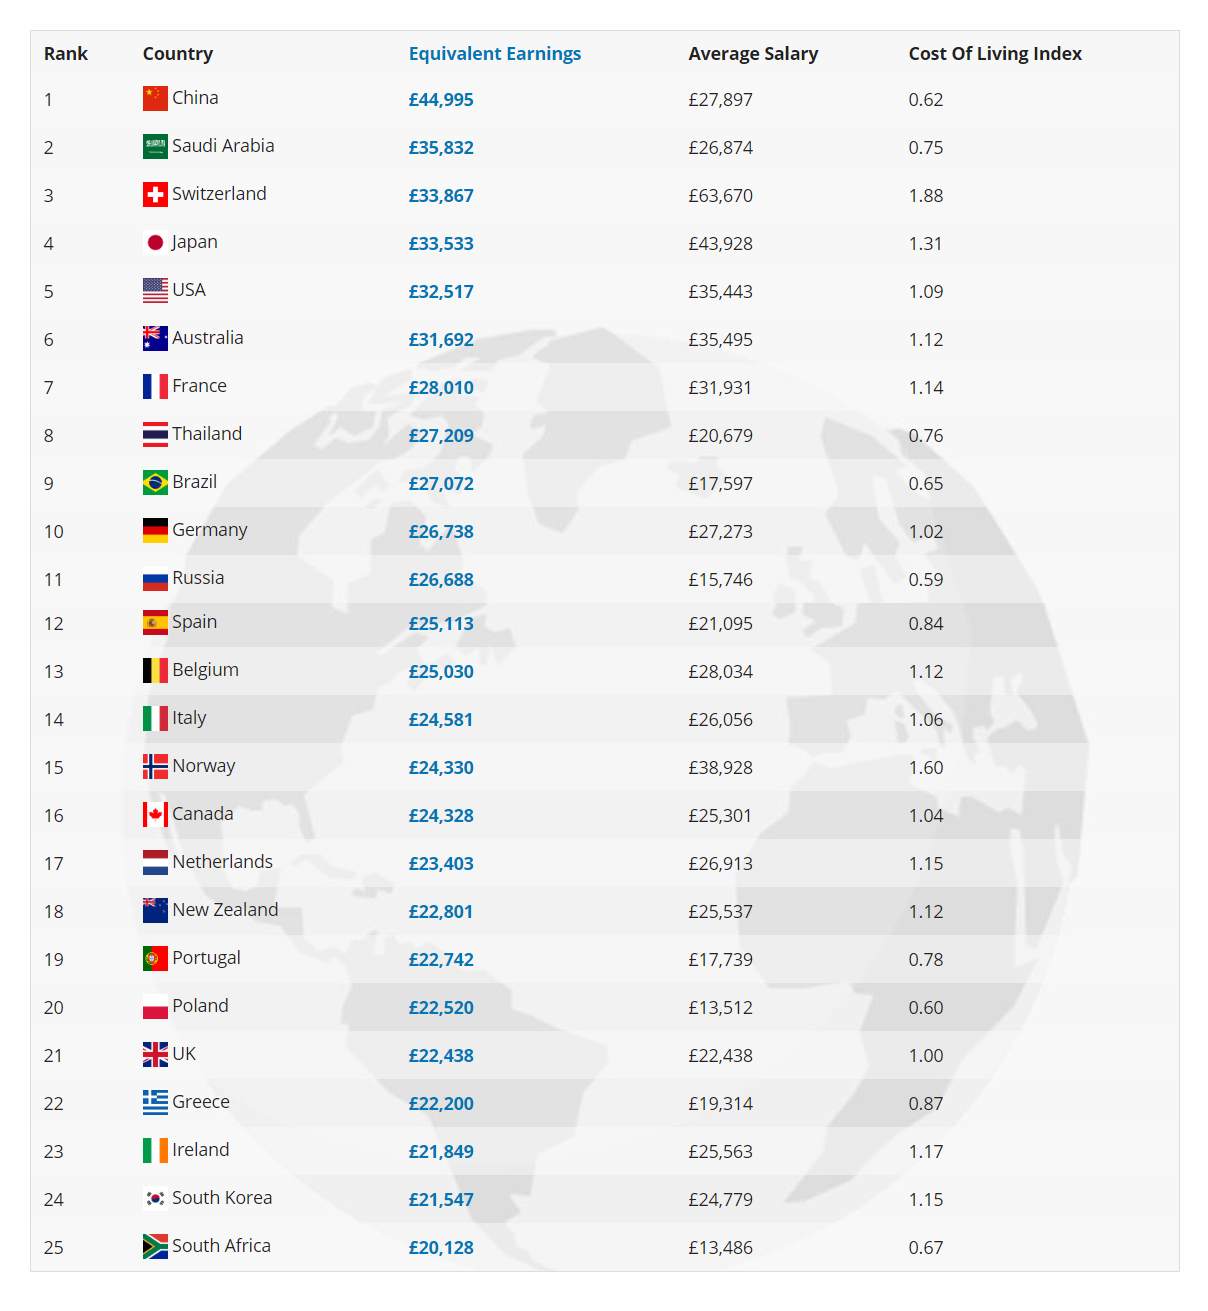Open Japan's £33,533 earnings link
Screen dimensions: 1208x1311
441,243
